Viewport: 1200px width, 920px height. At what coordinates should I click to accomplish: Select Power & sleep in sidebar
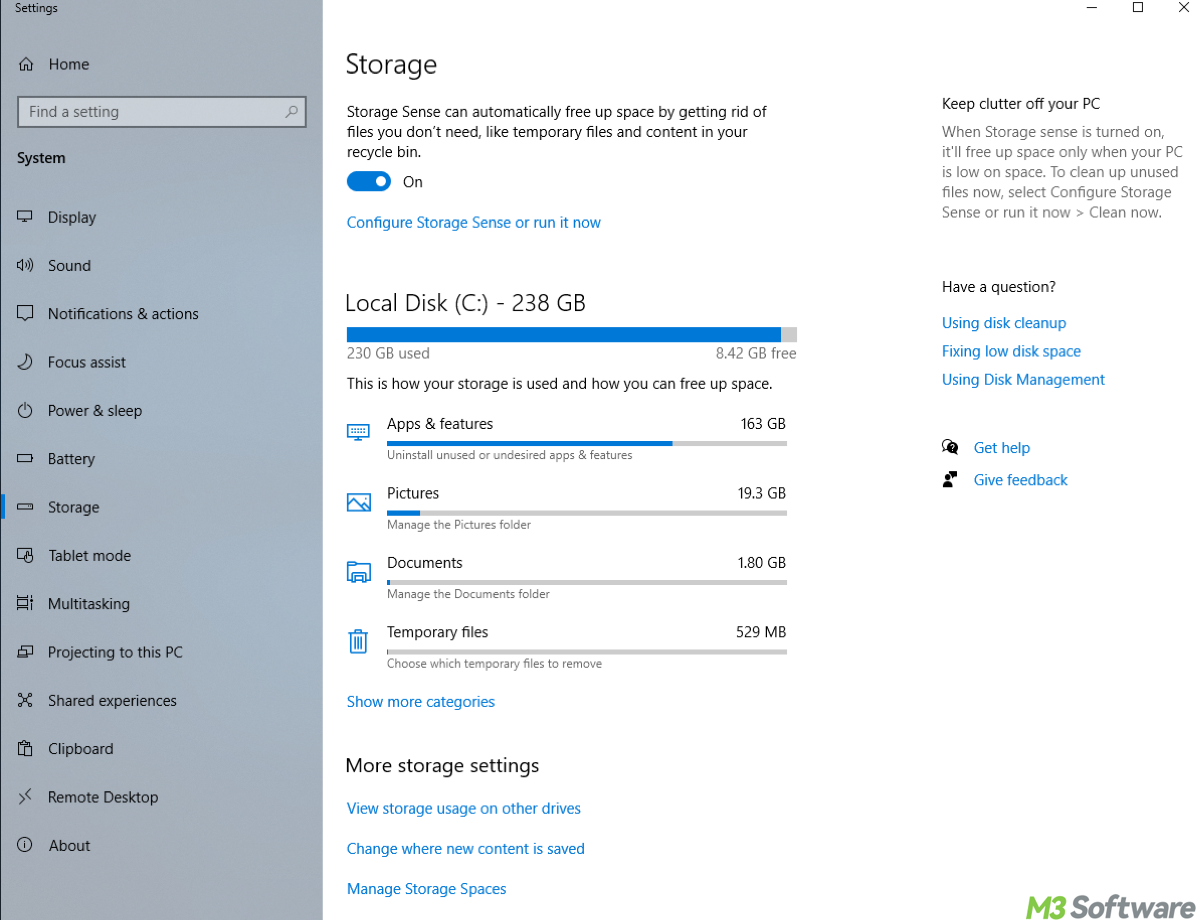coord(95,410)
